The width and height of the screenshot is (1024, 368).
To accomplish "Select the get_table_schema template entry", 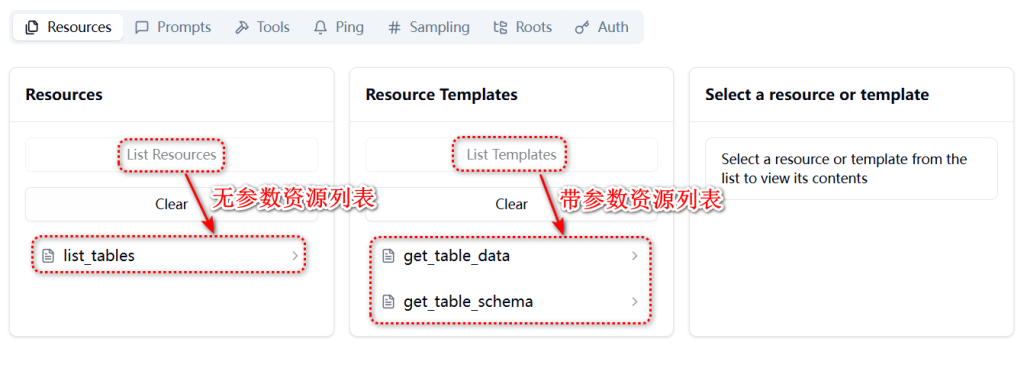I will [511, 301].
